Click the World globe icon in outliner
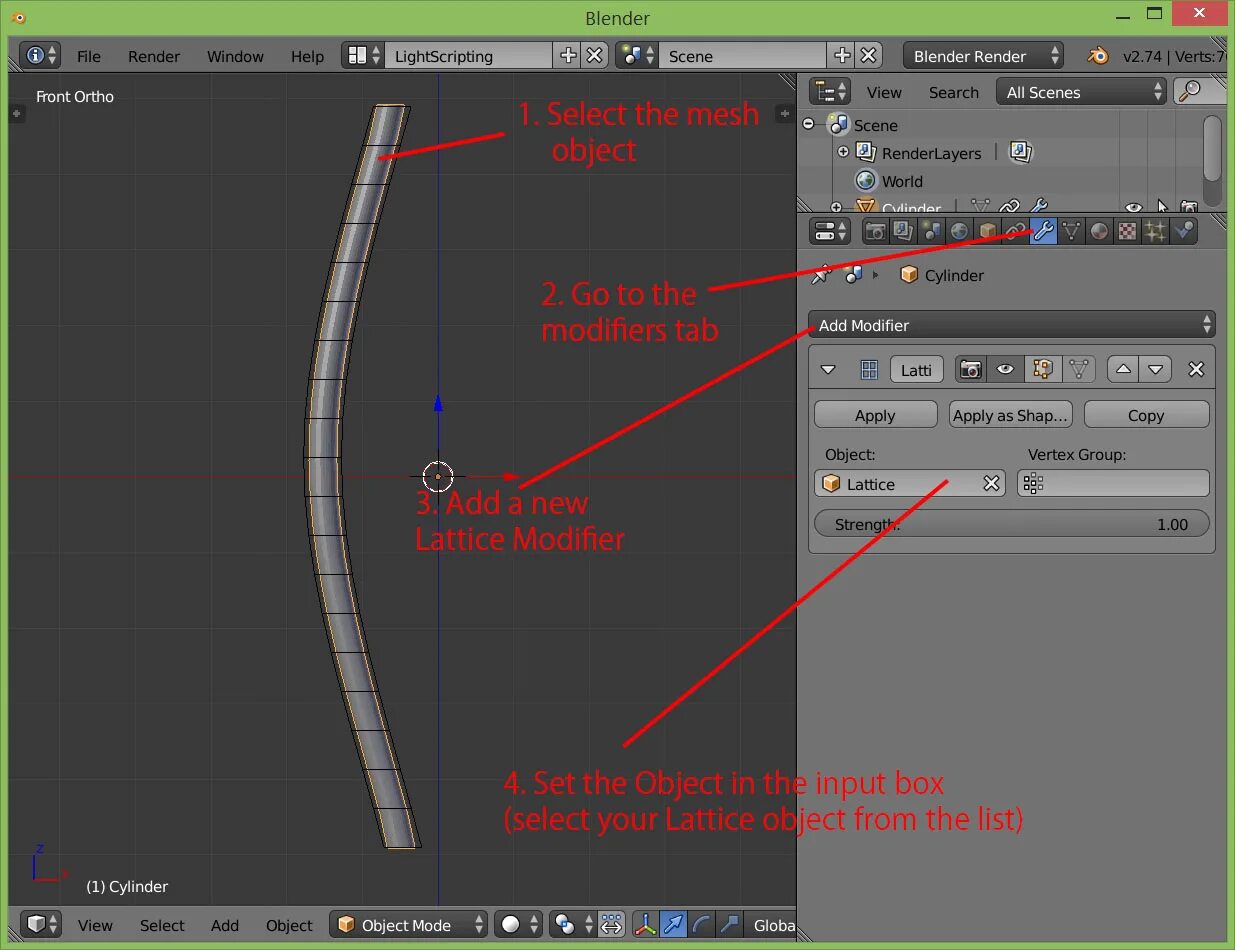The image size is (1235, 950). (x=866, y=181)
